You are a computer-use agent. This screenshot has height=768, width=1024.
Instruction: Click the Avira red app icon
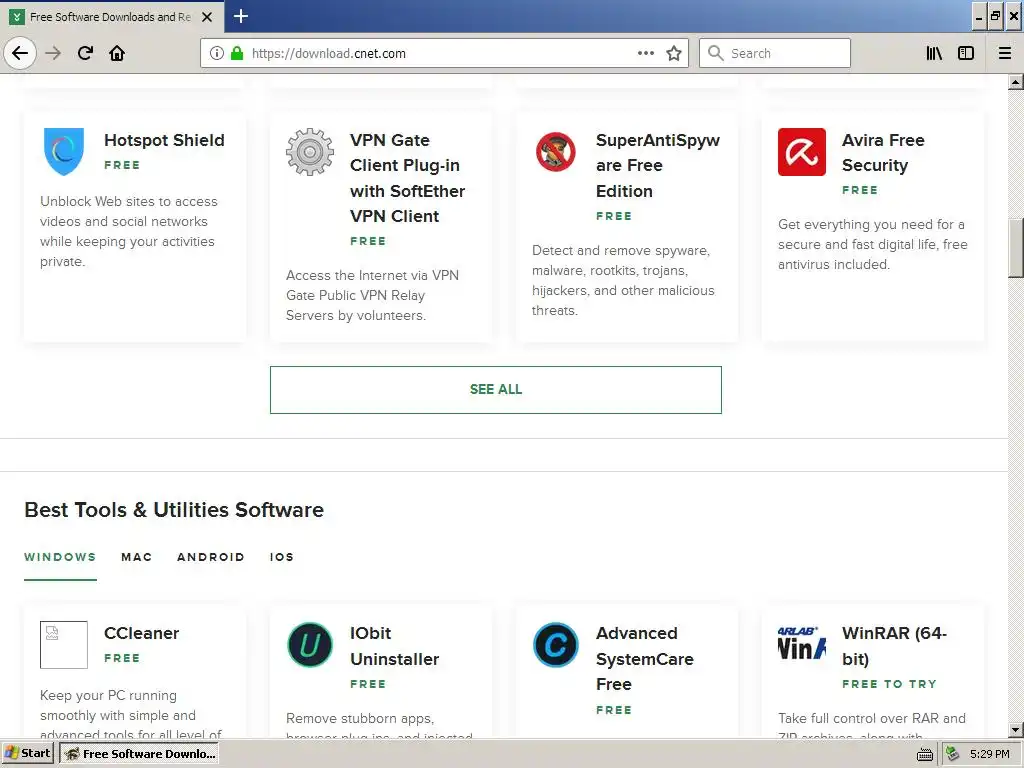802,152
